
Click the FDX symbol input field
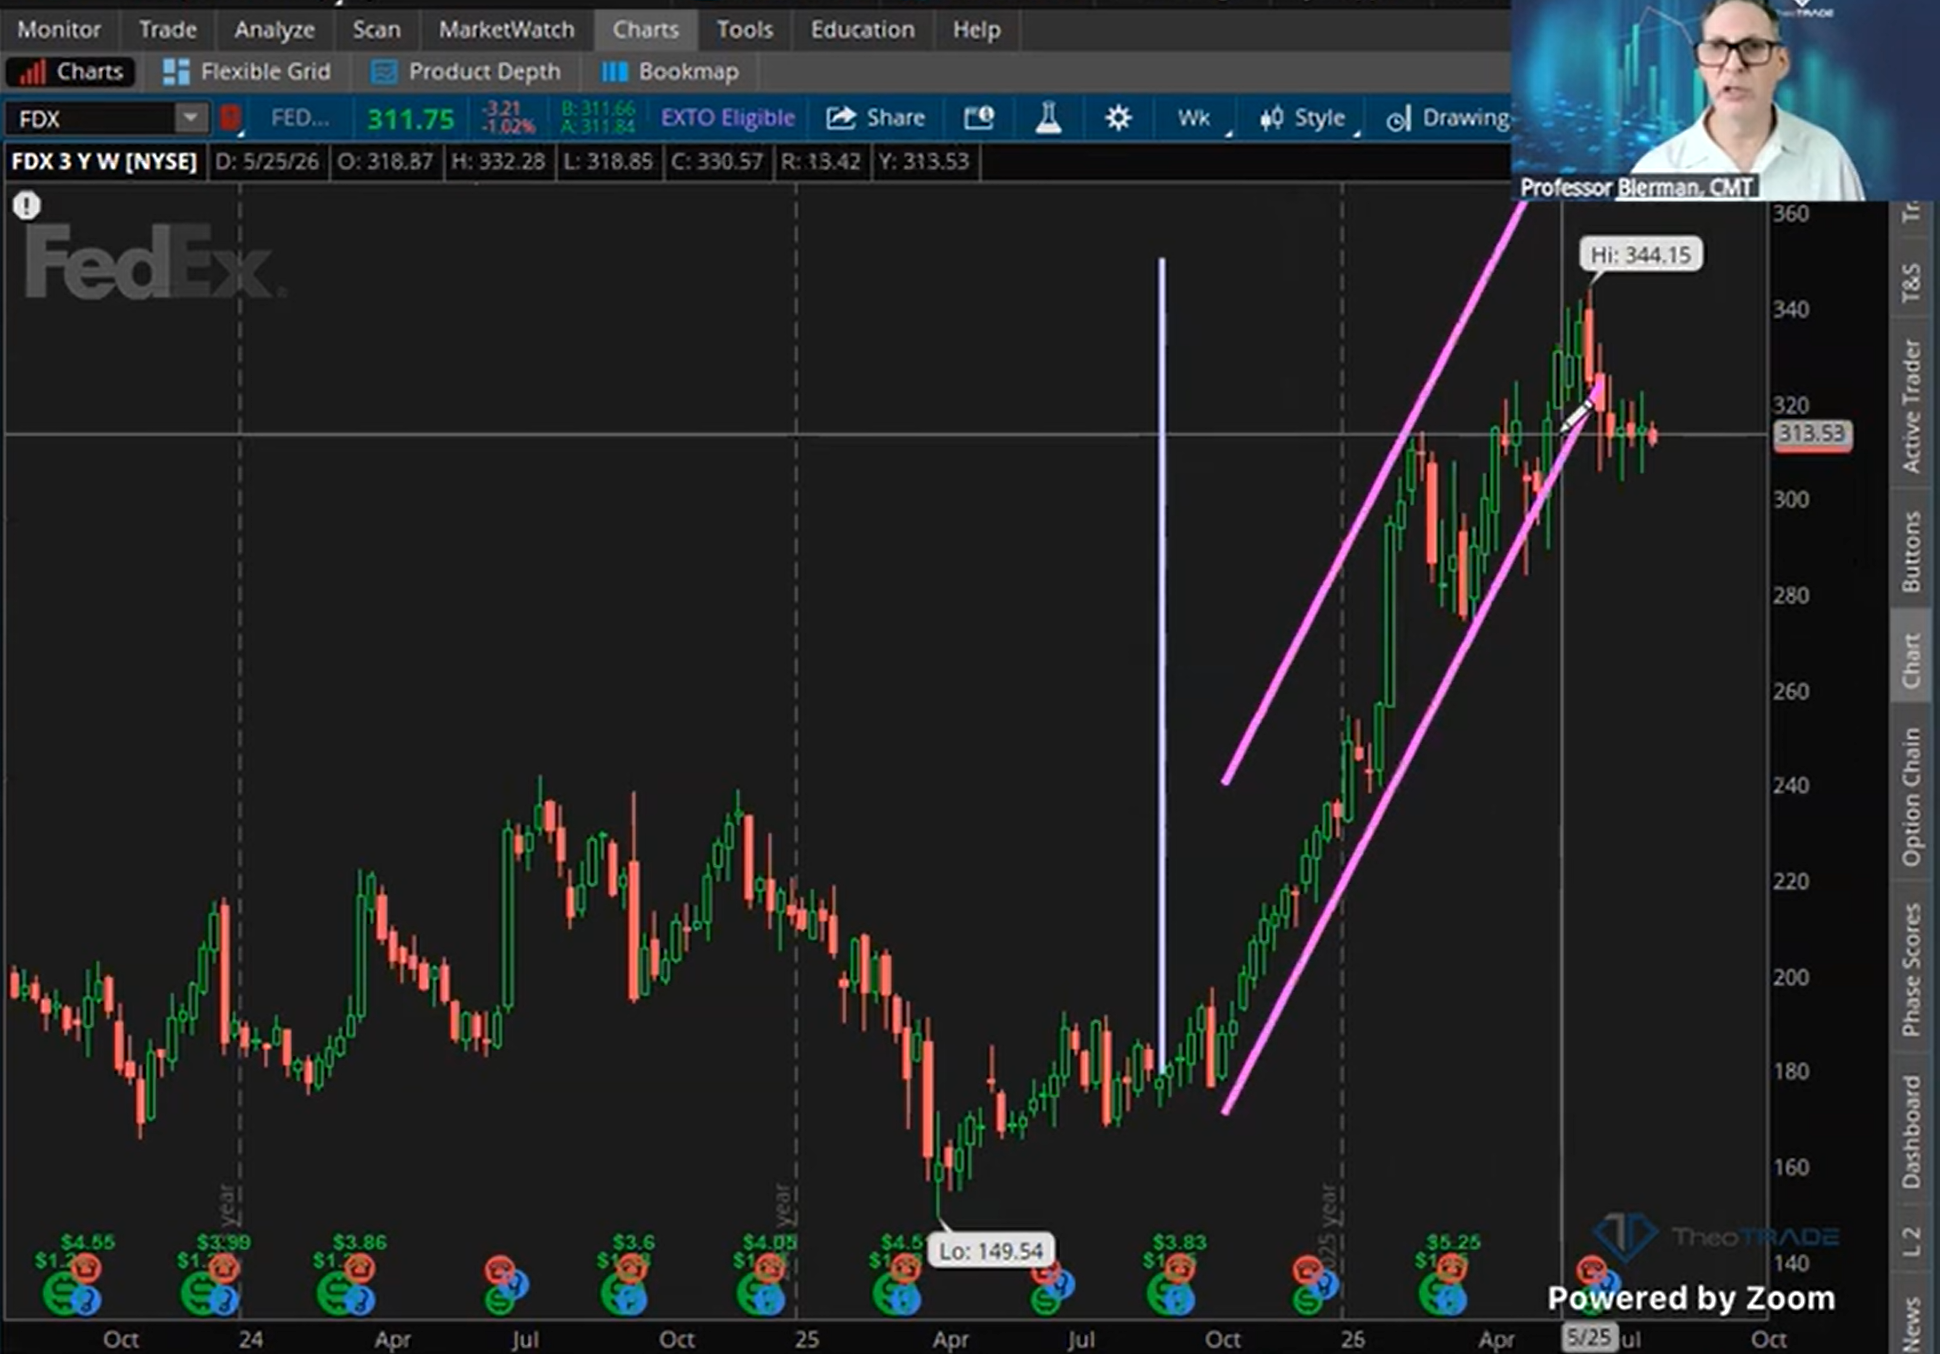(x=90, y=119)
